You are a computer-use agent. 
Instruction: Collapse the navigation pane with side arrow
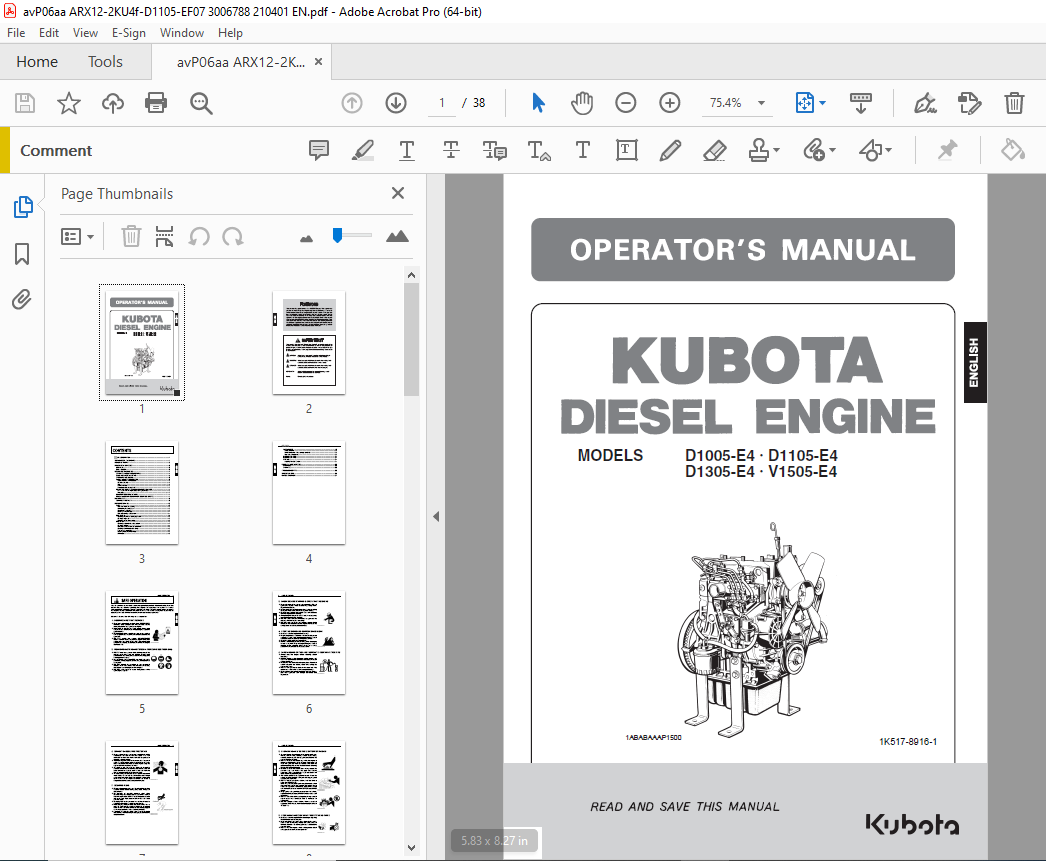(x=436, y=516)
